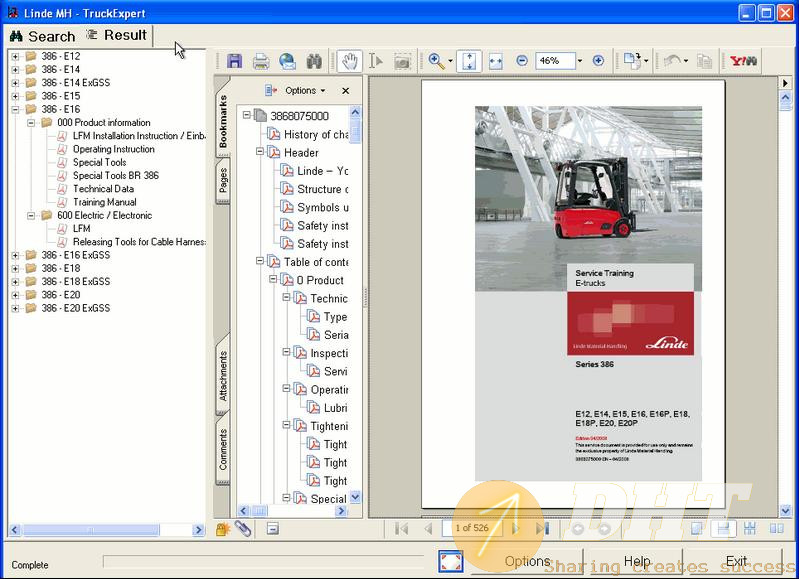The height and width of the screenshot is (579, 799).
Task: Select the Hand tool
Action: pos(350,61)
